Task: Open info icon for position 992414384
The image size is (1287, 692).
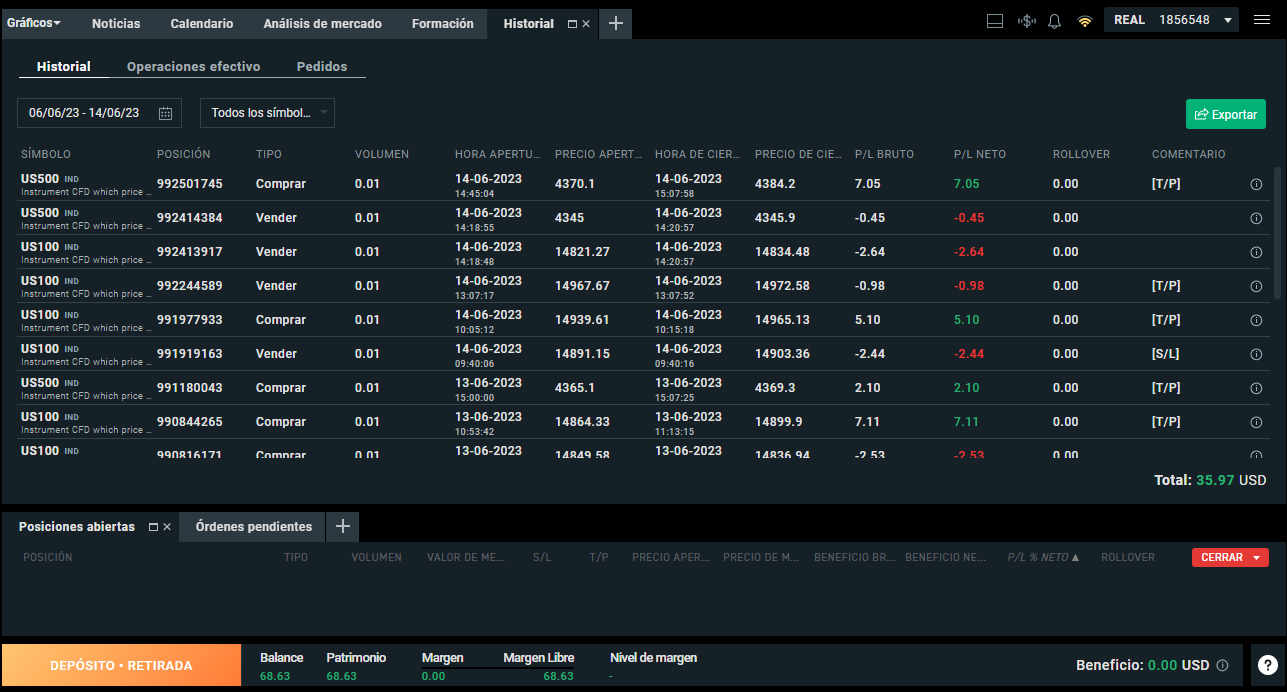Action: 1256,218
